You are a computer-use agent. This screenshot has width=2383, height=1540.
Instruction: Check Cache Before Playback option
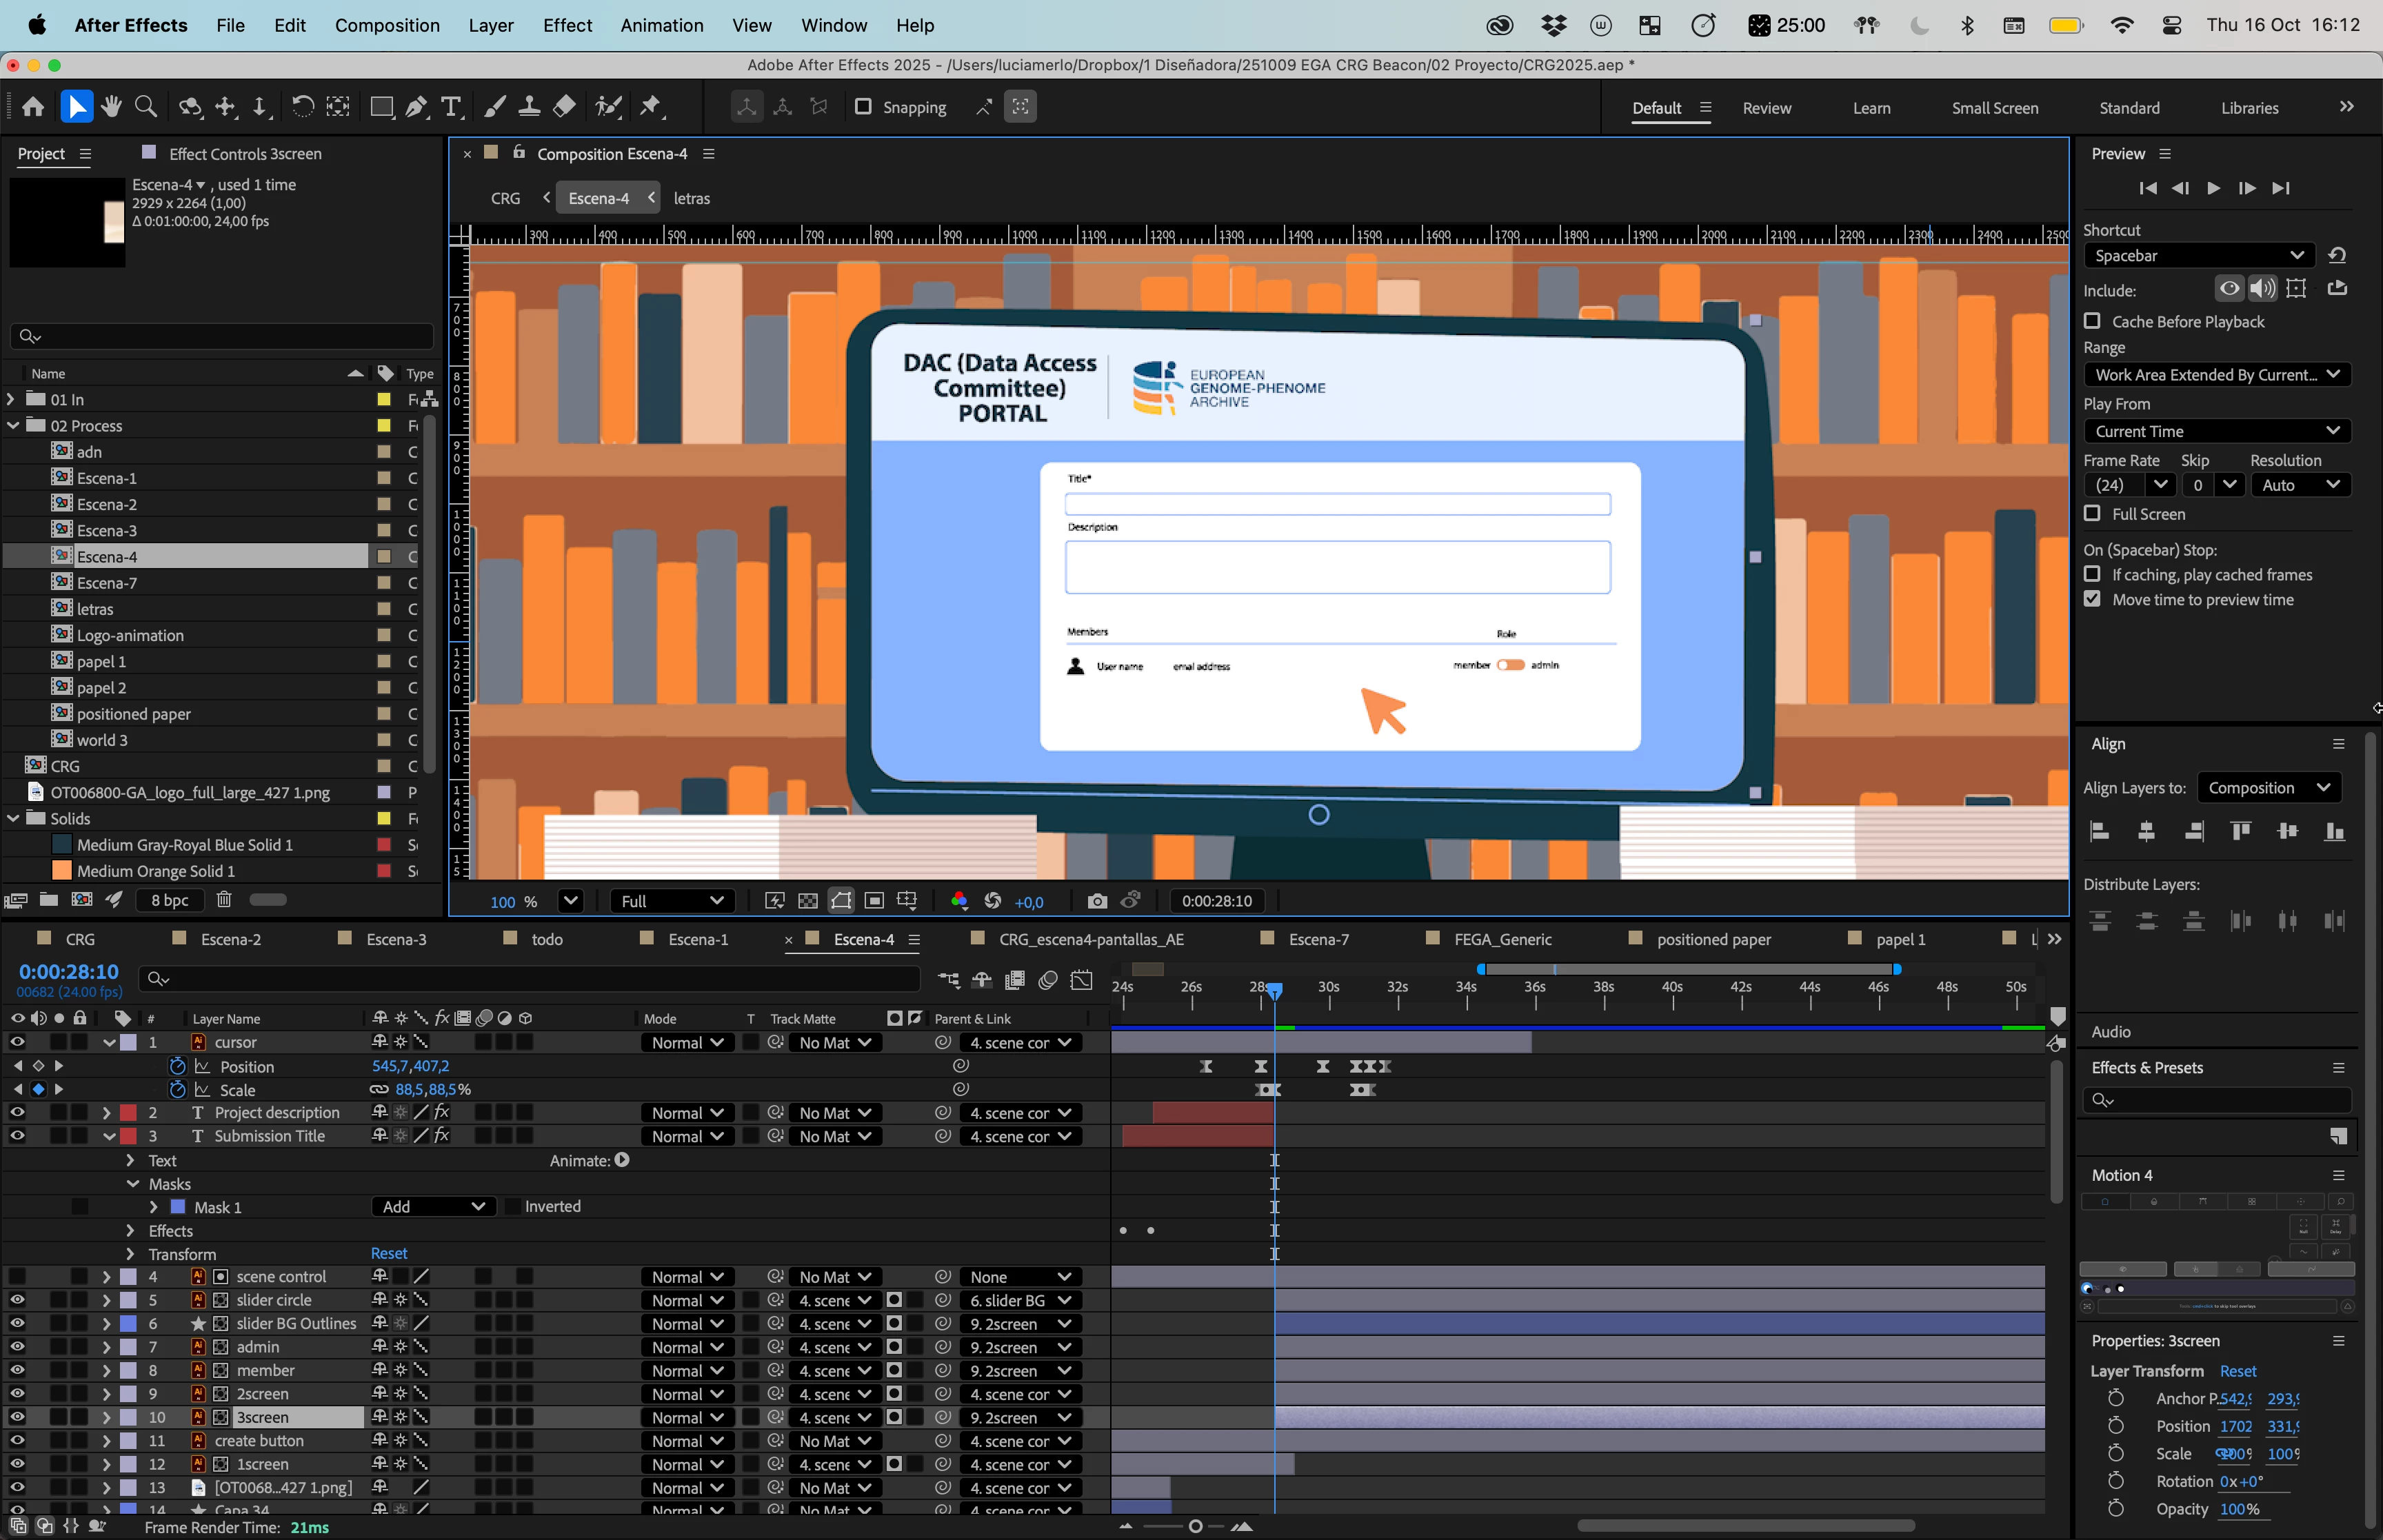2092,321
